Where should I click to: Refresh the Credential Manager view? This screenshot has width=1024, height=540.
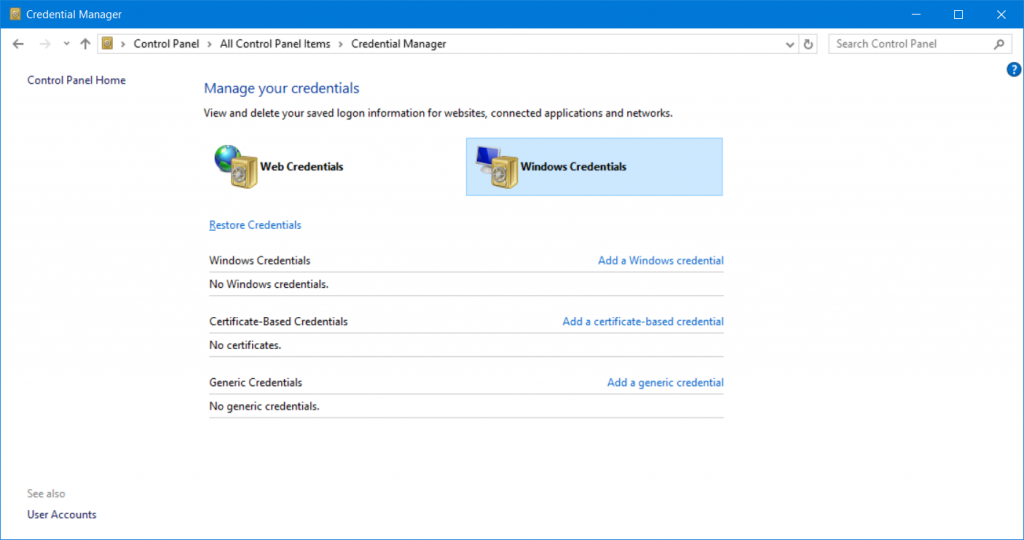(x=808, y=44)
